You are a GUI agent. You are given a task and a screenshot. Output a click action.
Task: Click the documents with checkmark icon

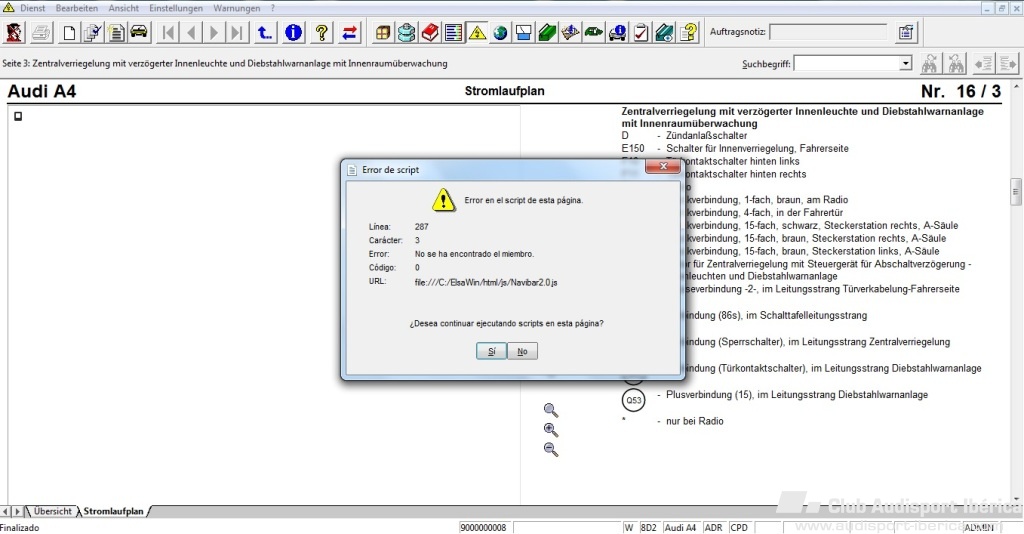(x=92, y=32)
